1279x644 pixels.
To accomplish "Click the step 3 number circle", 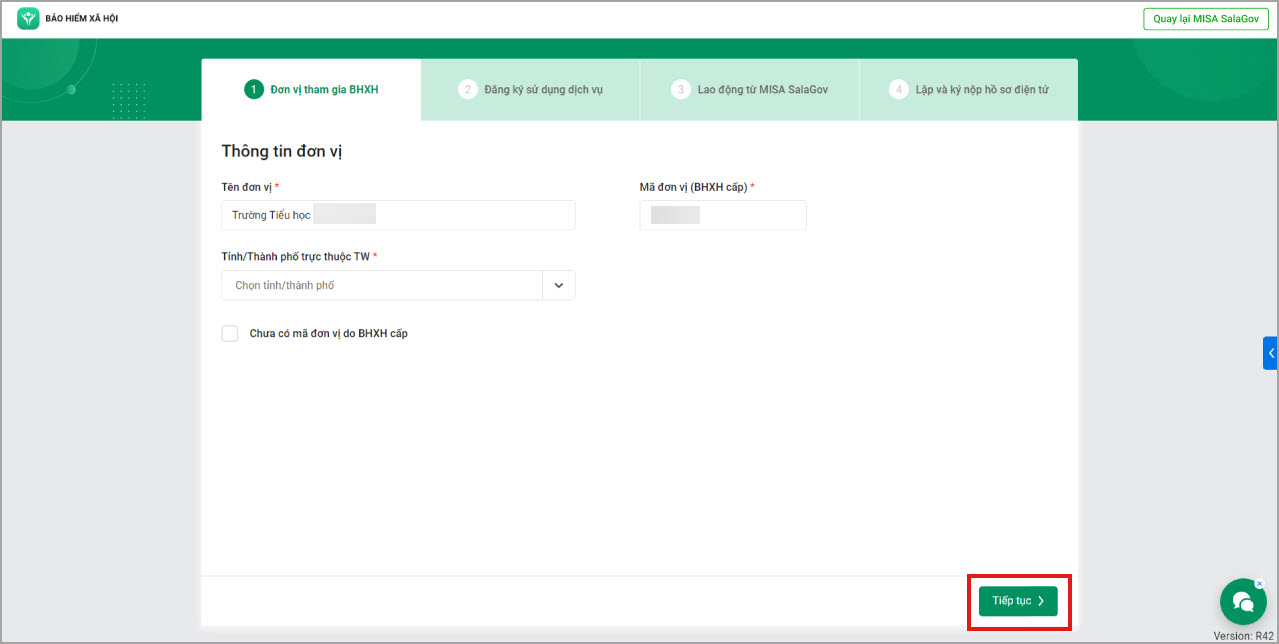I will click(680, 90).
